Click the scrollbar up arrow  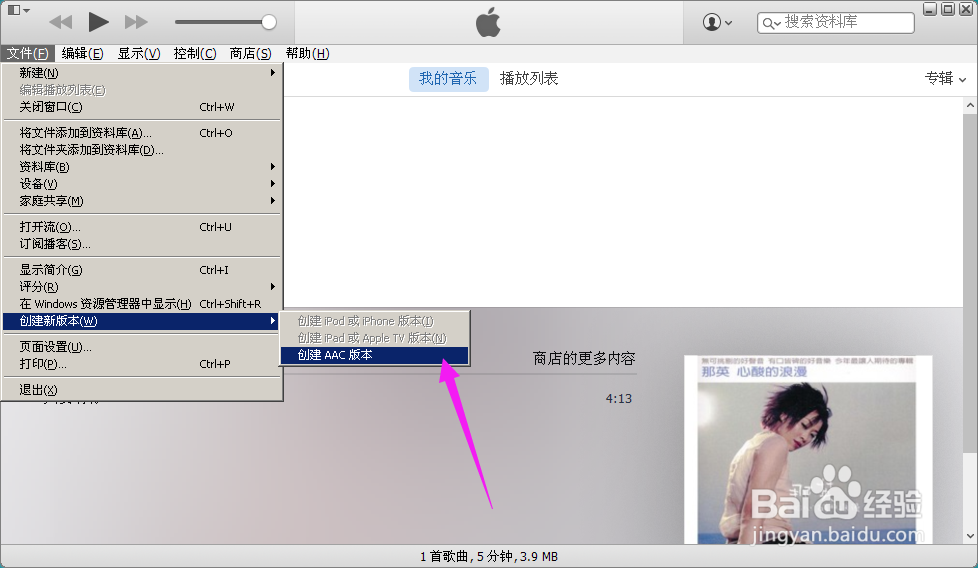pos(971,105)
